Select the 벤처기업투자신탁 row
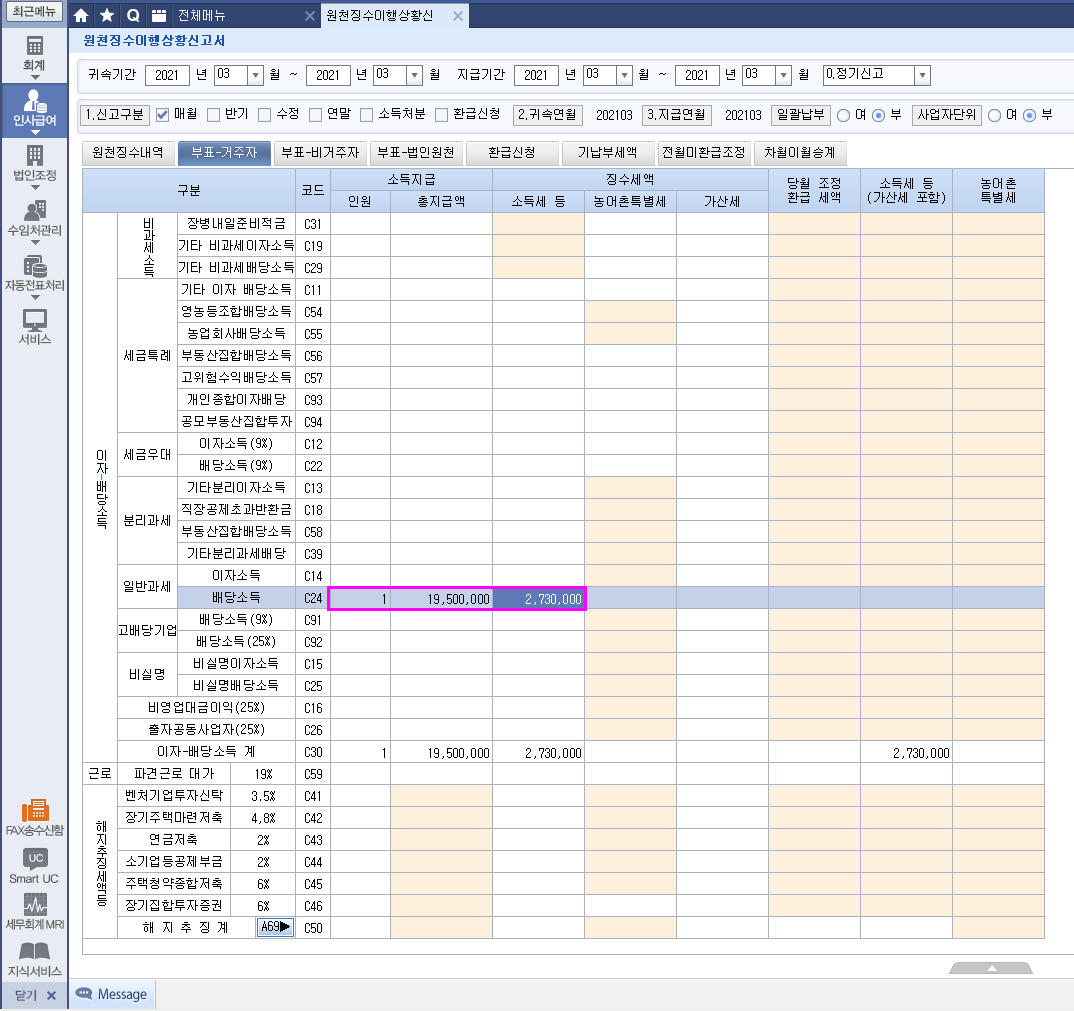This screenshot has height=1011, width=1074. (174, 795)
